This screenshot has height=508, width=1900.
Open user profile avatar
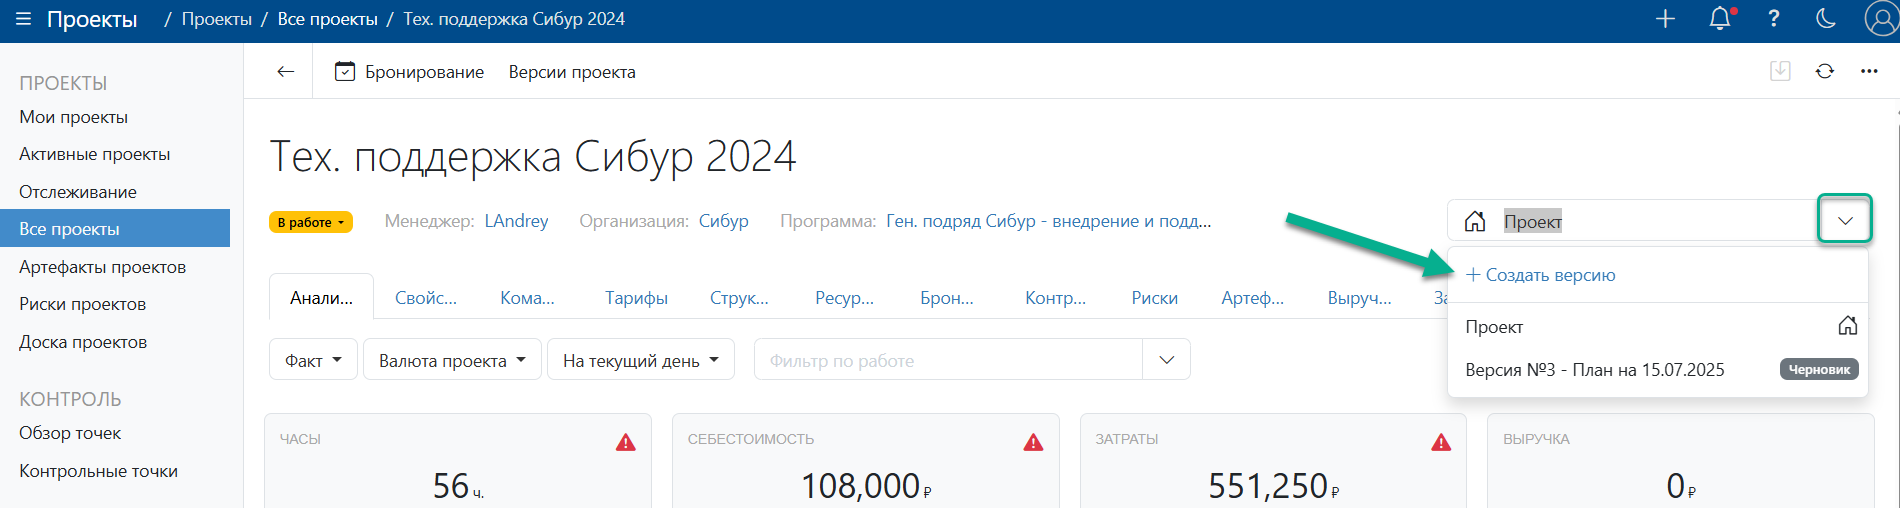click(1881, 18)
